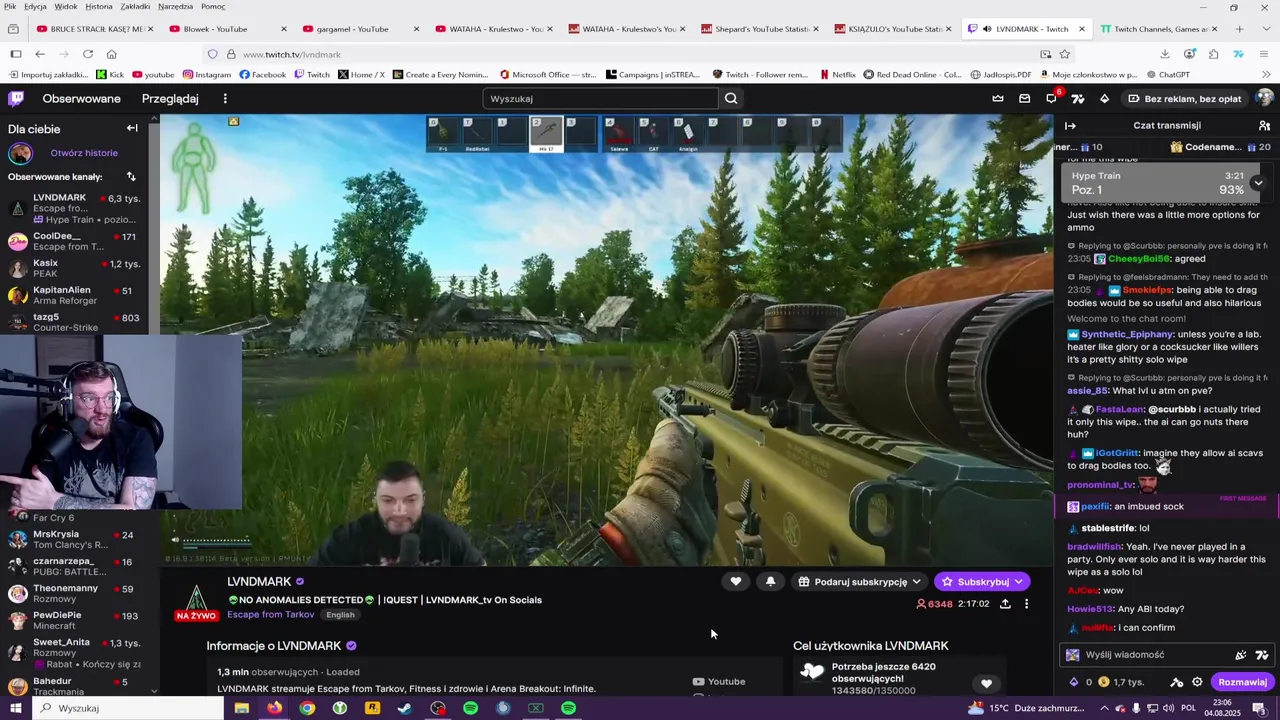Viewport: 1280px width, 720px height.
Task: Sort followed channels arrows icon
Action: [x=131, y=177]
